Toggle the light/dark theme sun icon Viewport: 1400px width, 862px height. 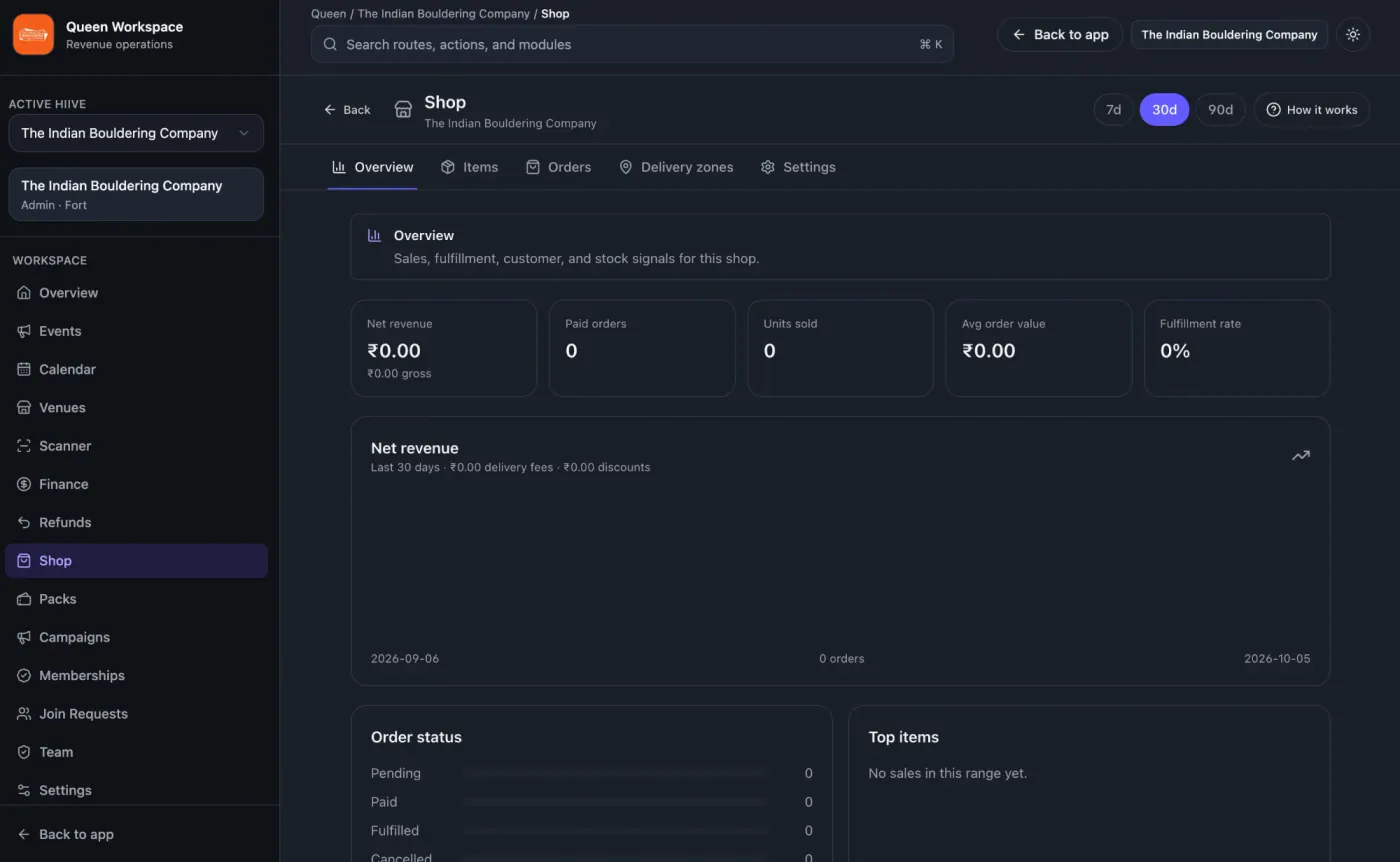pos(1353,34)
